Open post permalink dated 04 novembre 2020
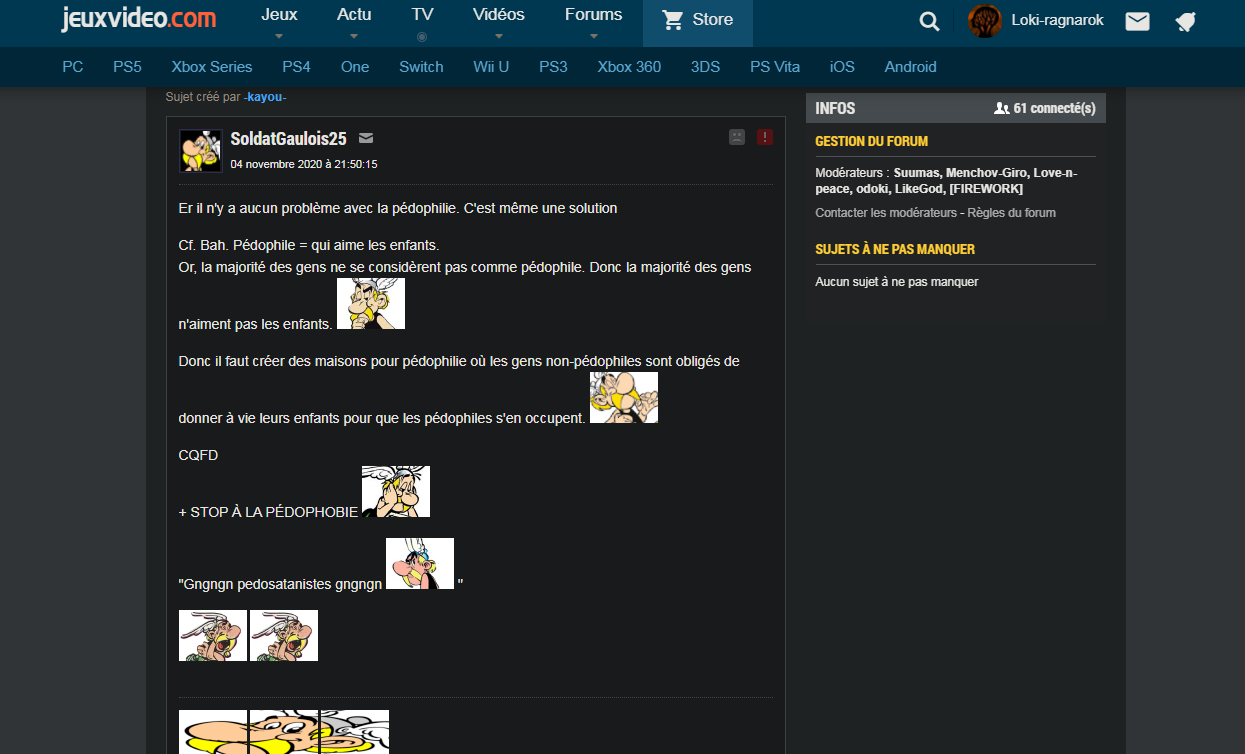Viewport: 1245px width, 754px height. [303, 164]
